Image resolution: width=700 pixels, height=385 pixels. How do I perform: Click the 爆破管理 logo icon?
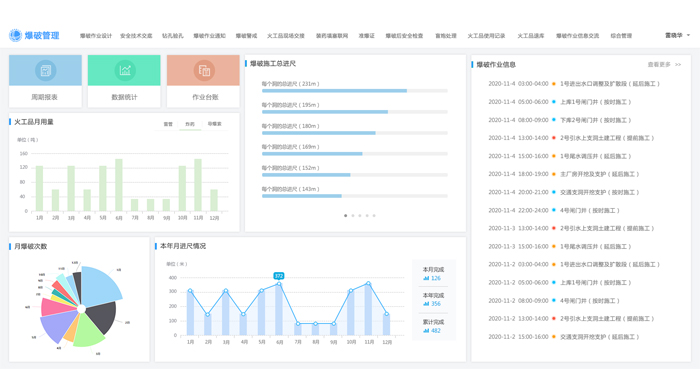15,35
